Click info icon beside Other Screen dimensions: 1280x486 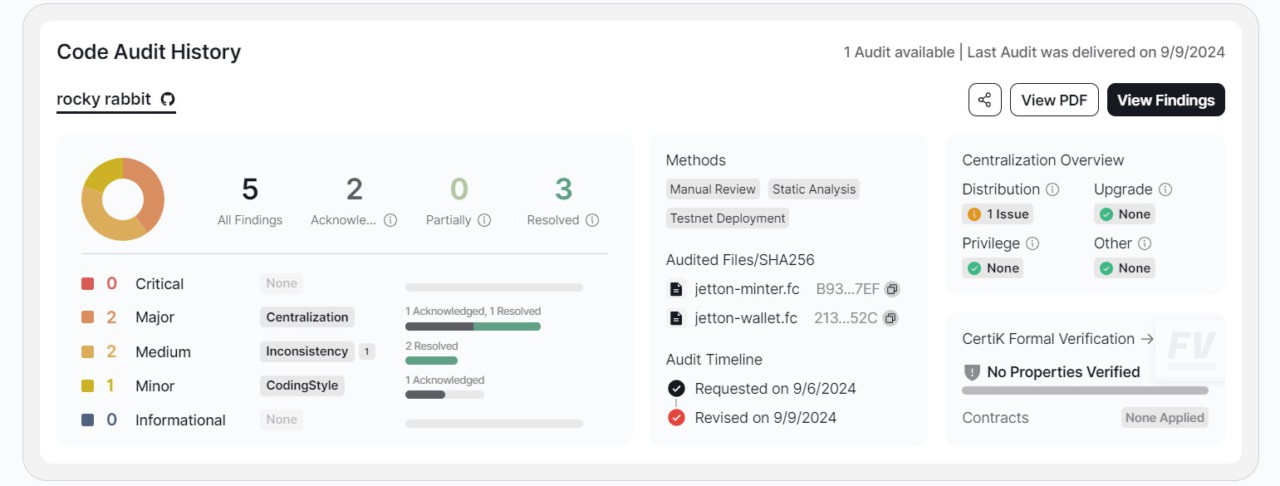pos(1145,243)
